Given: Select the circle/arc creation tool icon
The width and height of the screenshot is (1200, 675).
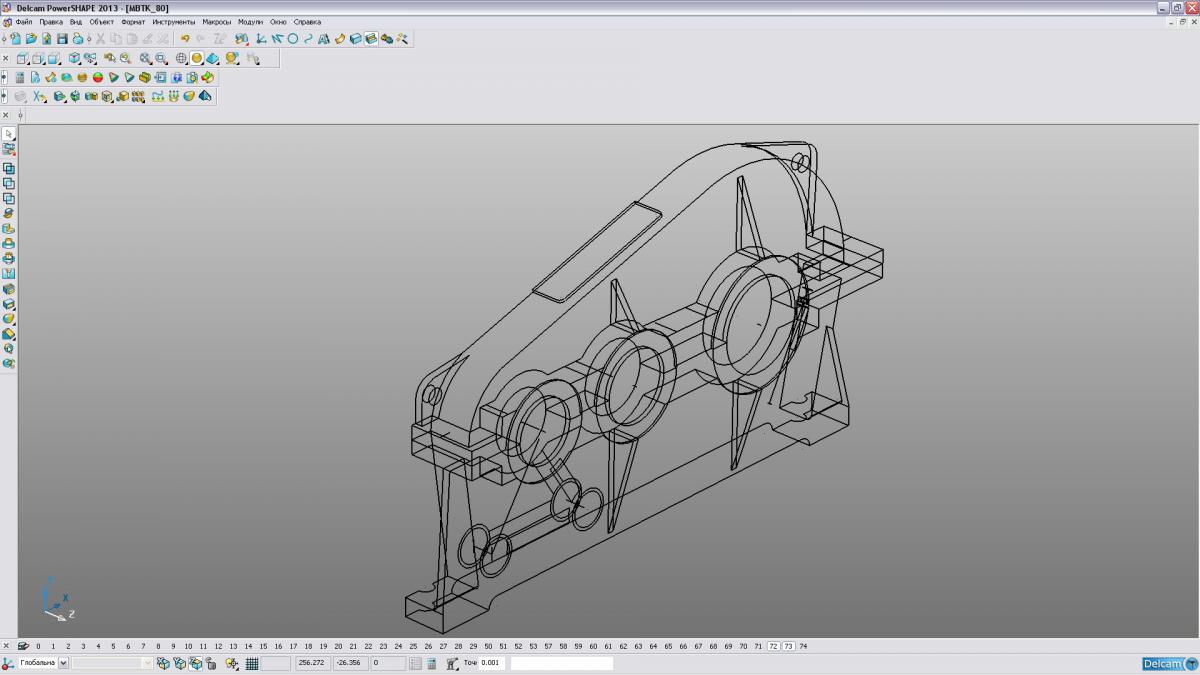Looking at the screenshot, I should point(293,39).
